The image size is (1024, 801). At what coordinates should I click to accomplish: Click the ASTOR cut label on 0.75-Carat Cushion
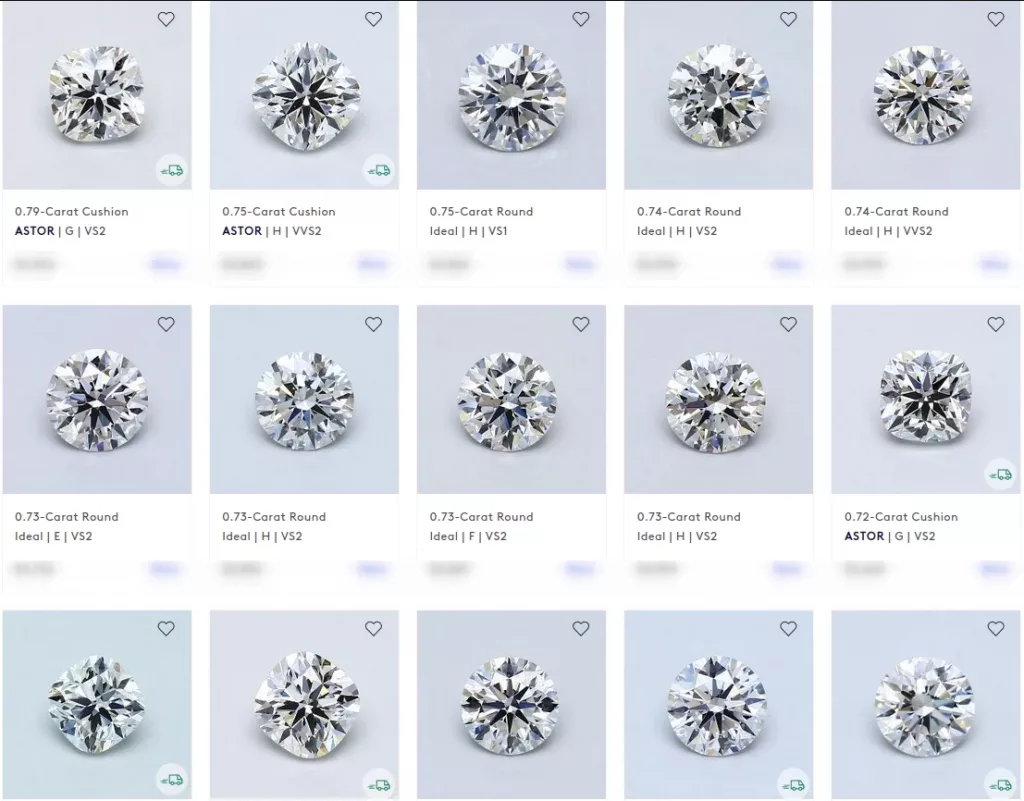pos(242,231)
